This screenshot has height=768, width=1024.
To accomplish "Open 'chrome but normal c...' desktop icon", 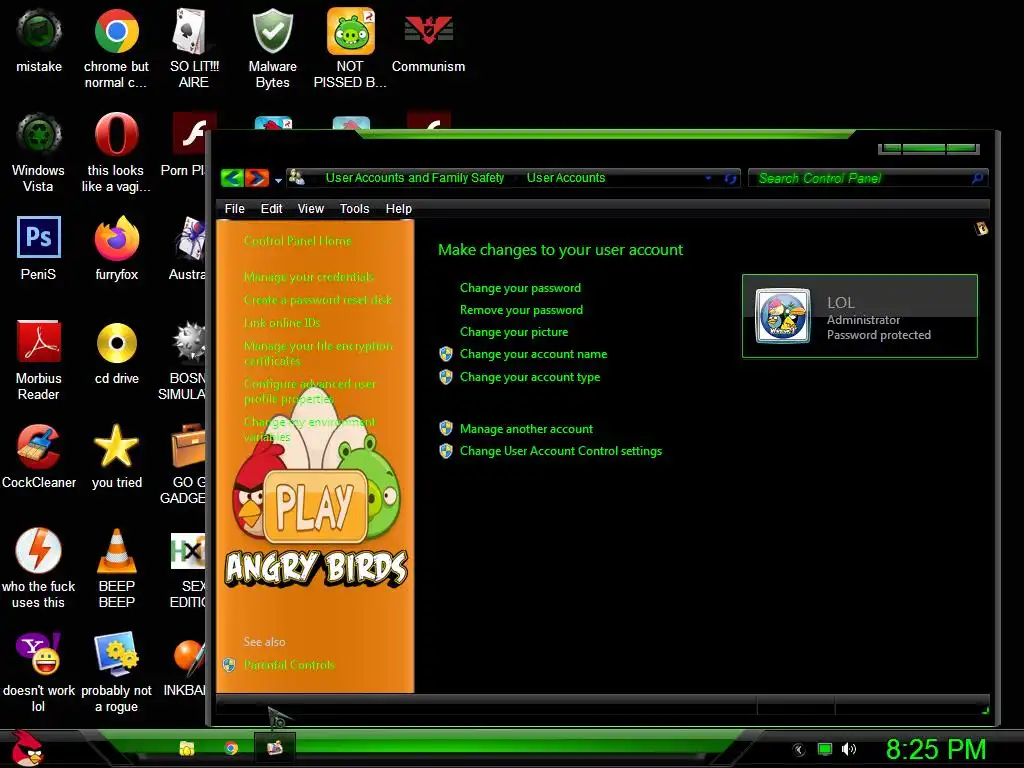I will (116, 49).
